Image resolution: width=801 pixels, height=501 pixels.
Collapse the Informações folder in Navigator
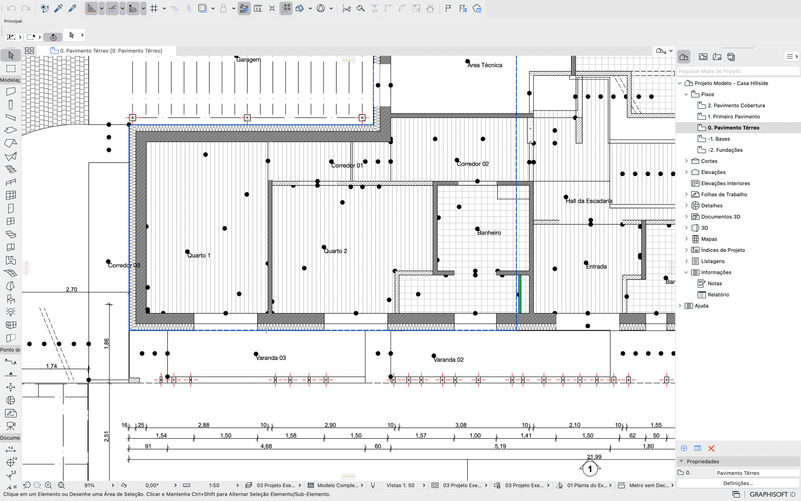(x=687, y=272)
